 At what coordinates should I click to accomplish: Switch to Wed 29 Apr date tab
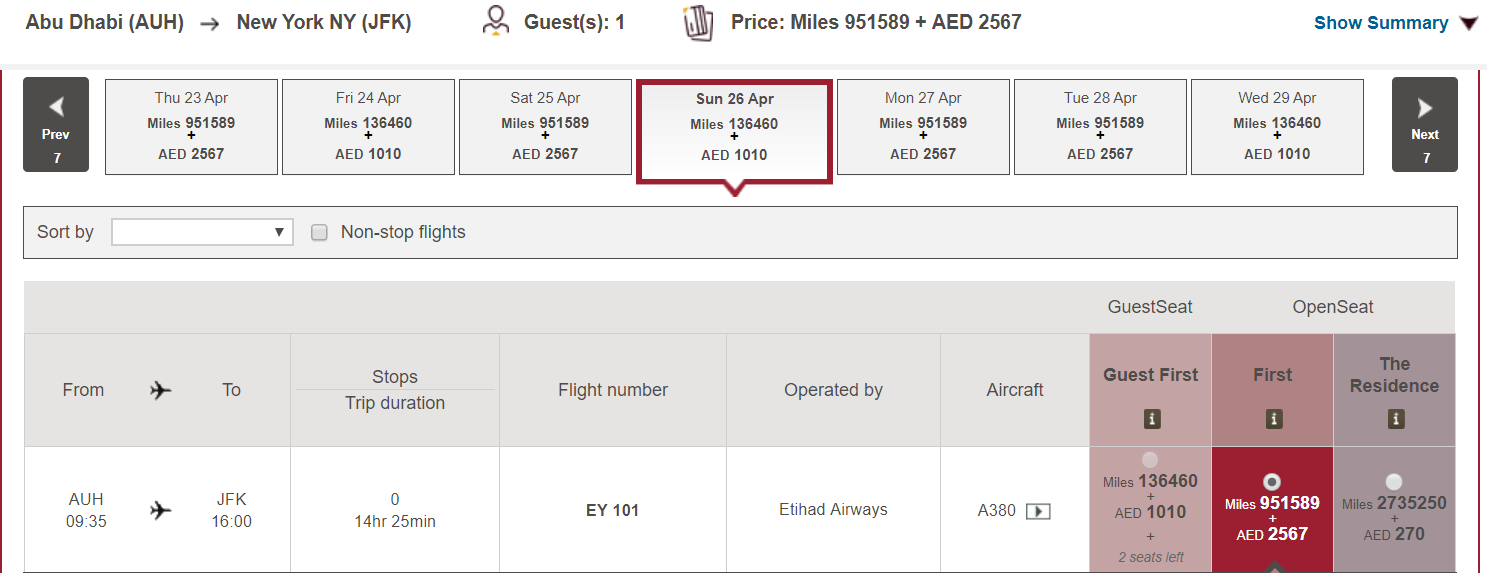(1277, 127)
